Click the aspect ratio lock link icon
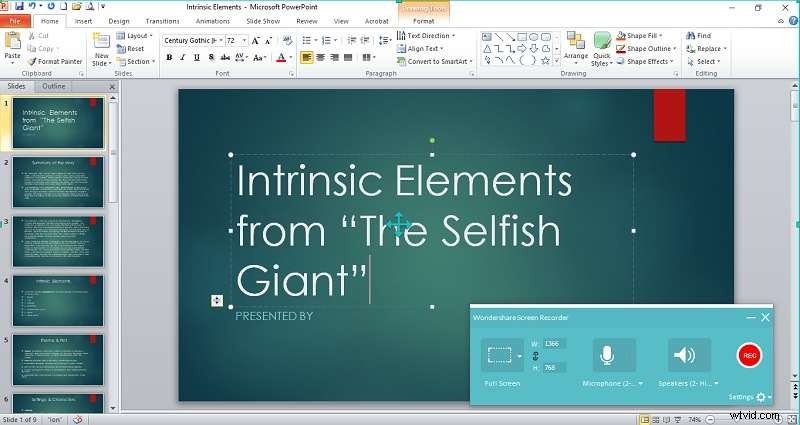800x425 pixels. tap(535, 356)
